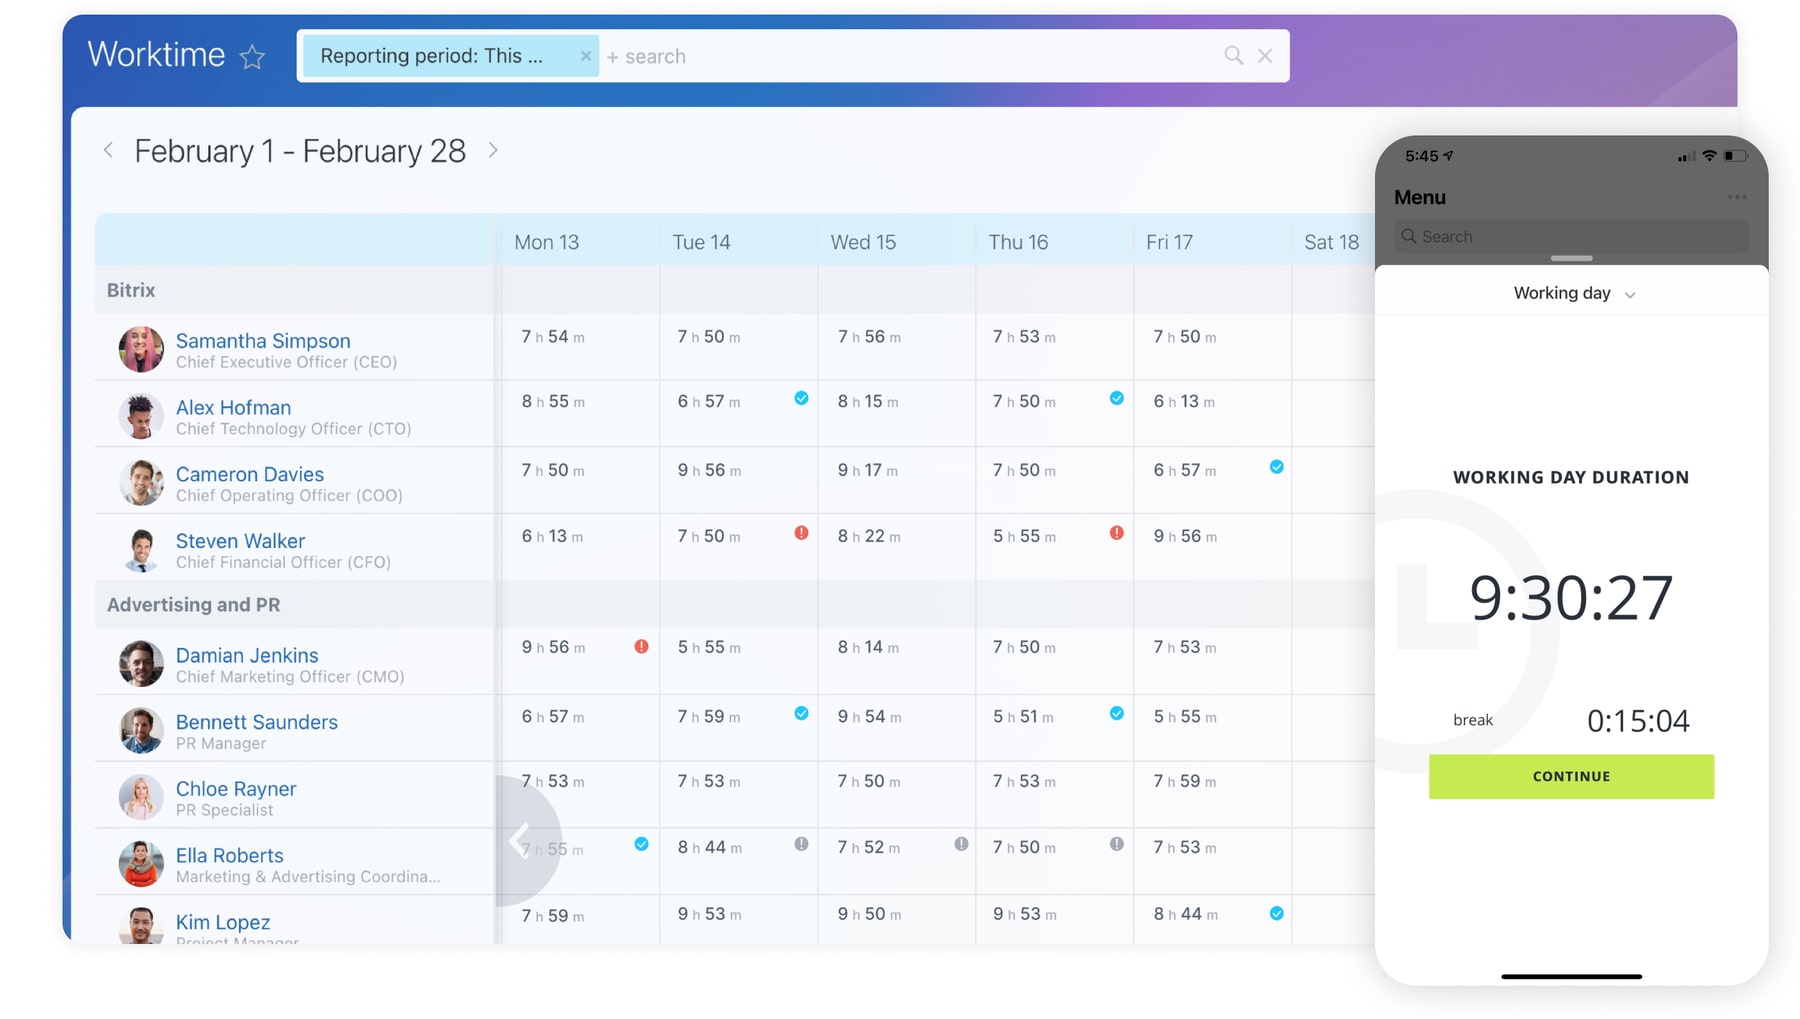Click blue checkmark on Alex Hofman Tuesday
Viewport: 1800px width, 1019px height.
(801, 399)
